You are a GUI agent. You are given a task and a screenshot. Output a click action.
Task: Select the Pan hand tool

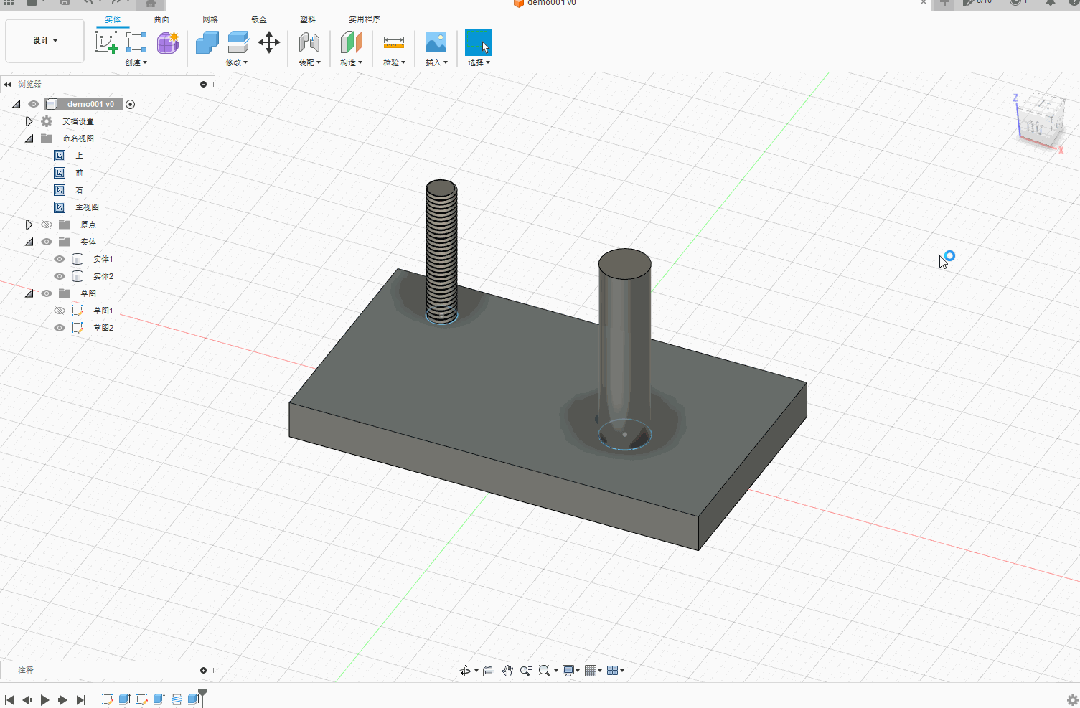pyautogui.click(x=508, y=670)
